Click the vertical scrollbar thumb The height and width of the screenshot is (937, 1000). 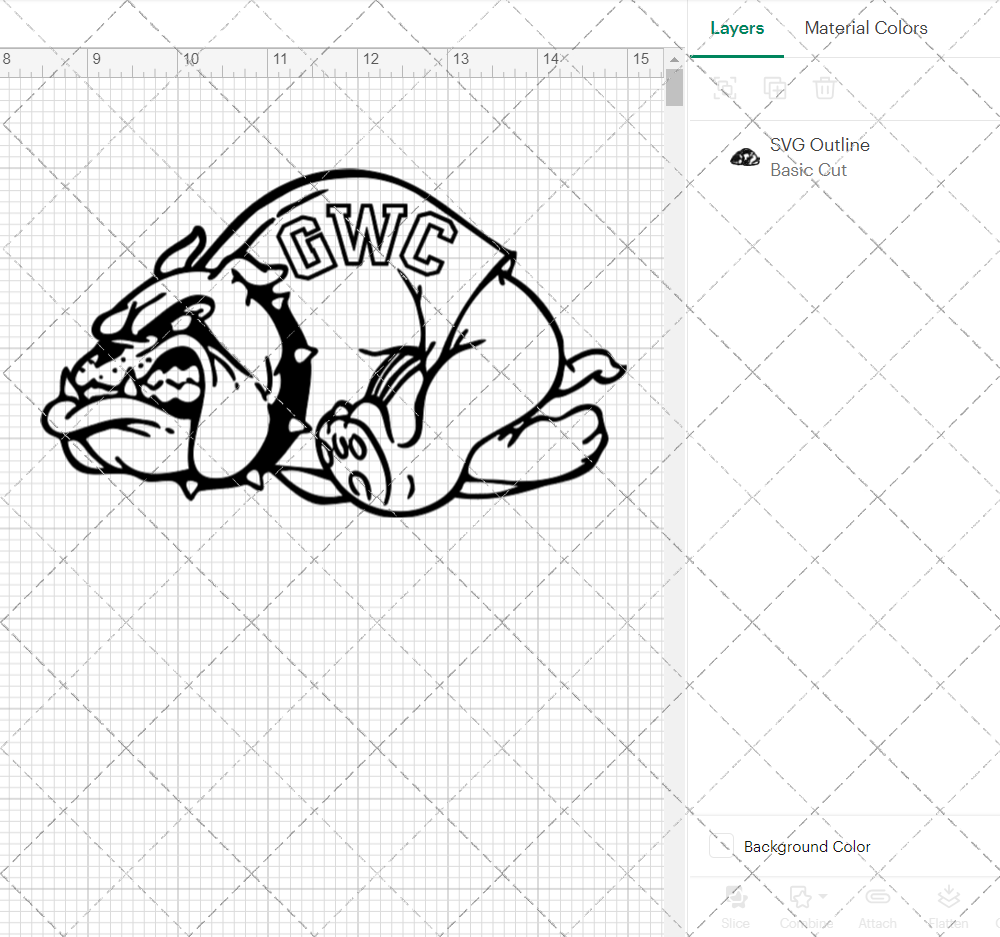674,87
